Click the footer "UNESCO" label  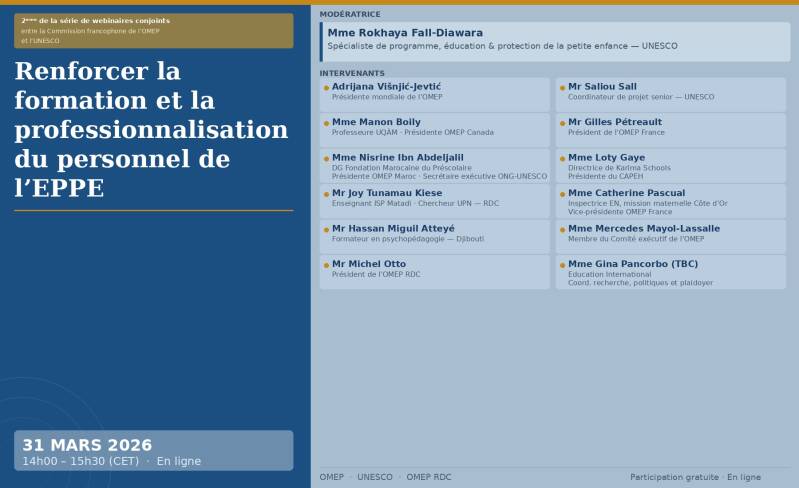pyautogui.click(x=375, y=477)
